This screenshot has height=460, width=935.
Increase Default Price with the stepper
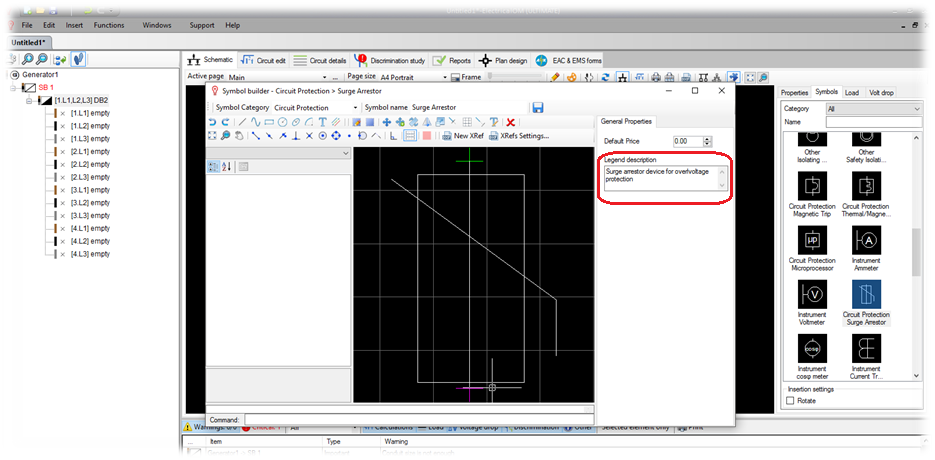tap(707, 139)
